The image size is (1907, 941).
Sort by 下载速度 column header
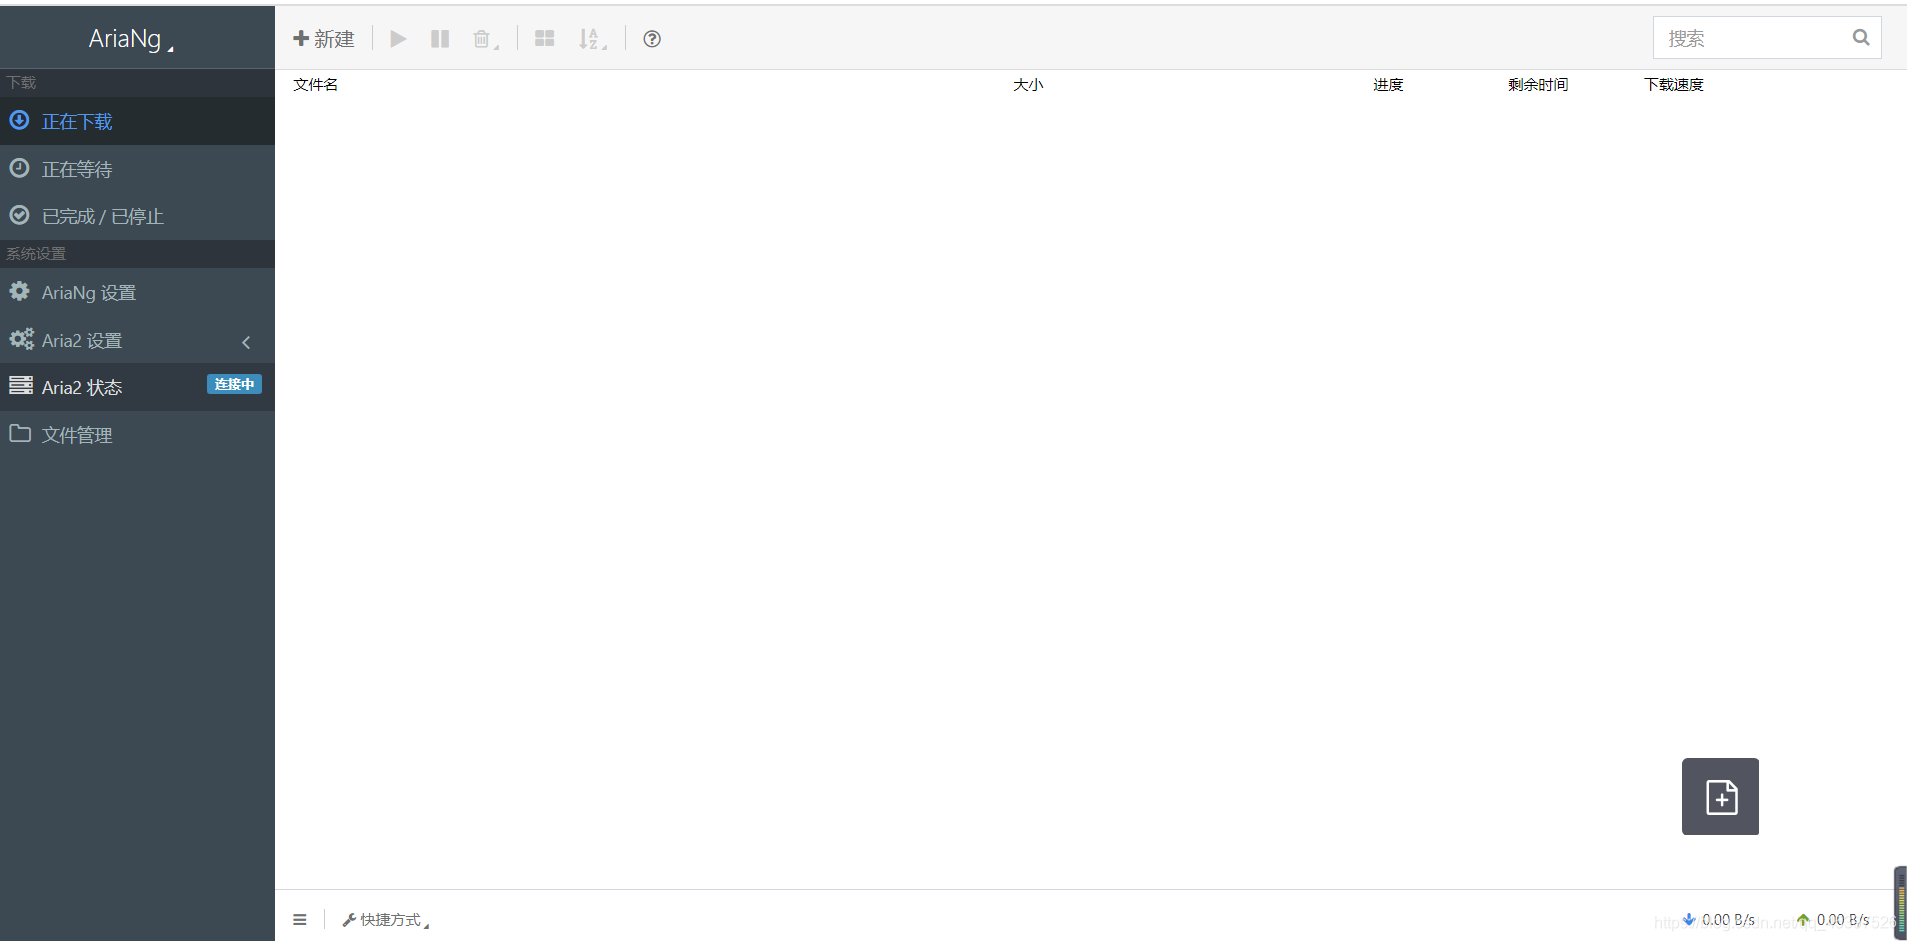(1673, 85)
